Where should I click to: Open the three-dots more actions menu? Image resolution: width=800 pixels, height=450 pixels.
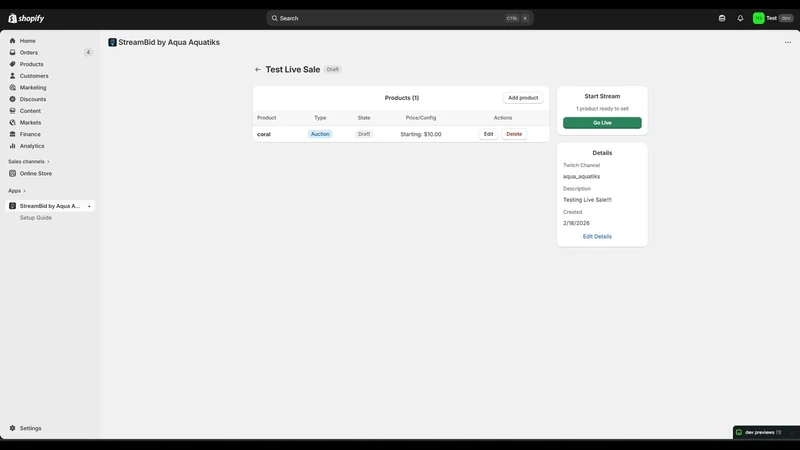tap(788, 42)
